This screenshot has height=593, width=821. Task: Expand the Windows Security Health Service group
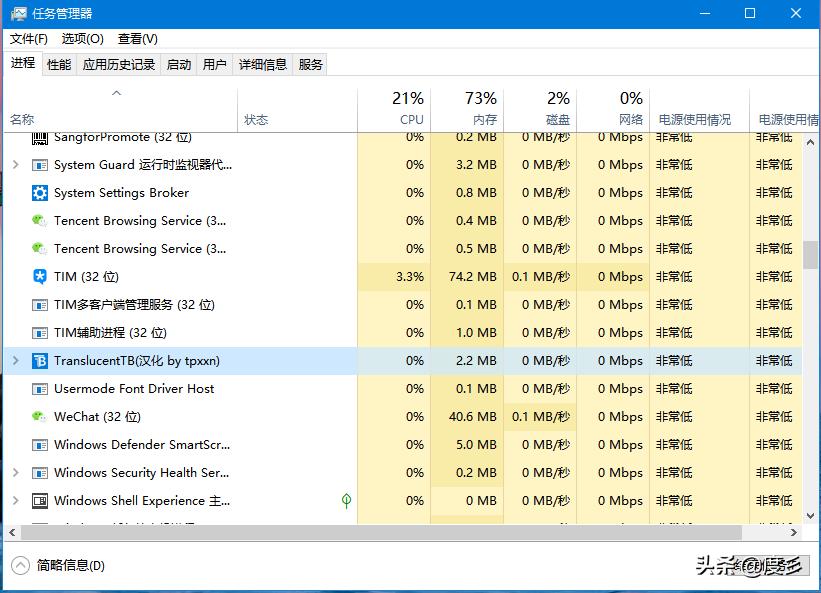[16, 473]
